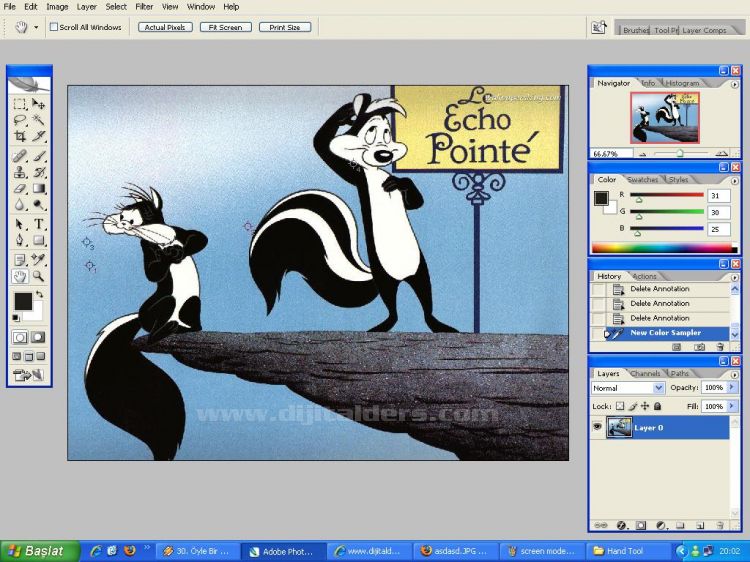Enable Scroll All Windows checkbox
This screenshot has width=750, height=562.
(54, 27)
